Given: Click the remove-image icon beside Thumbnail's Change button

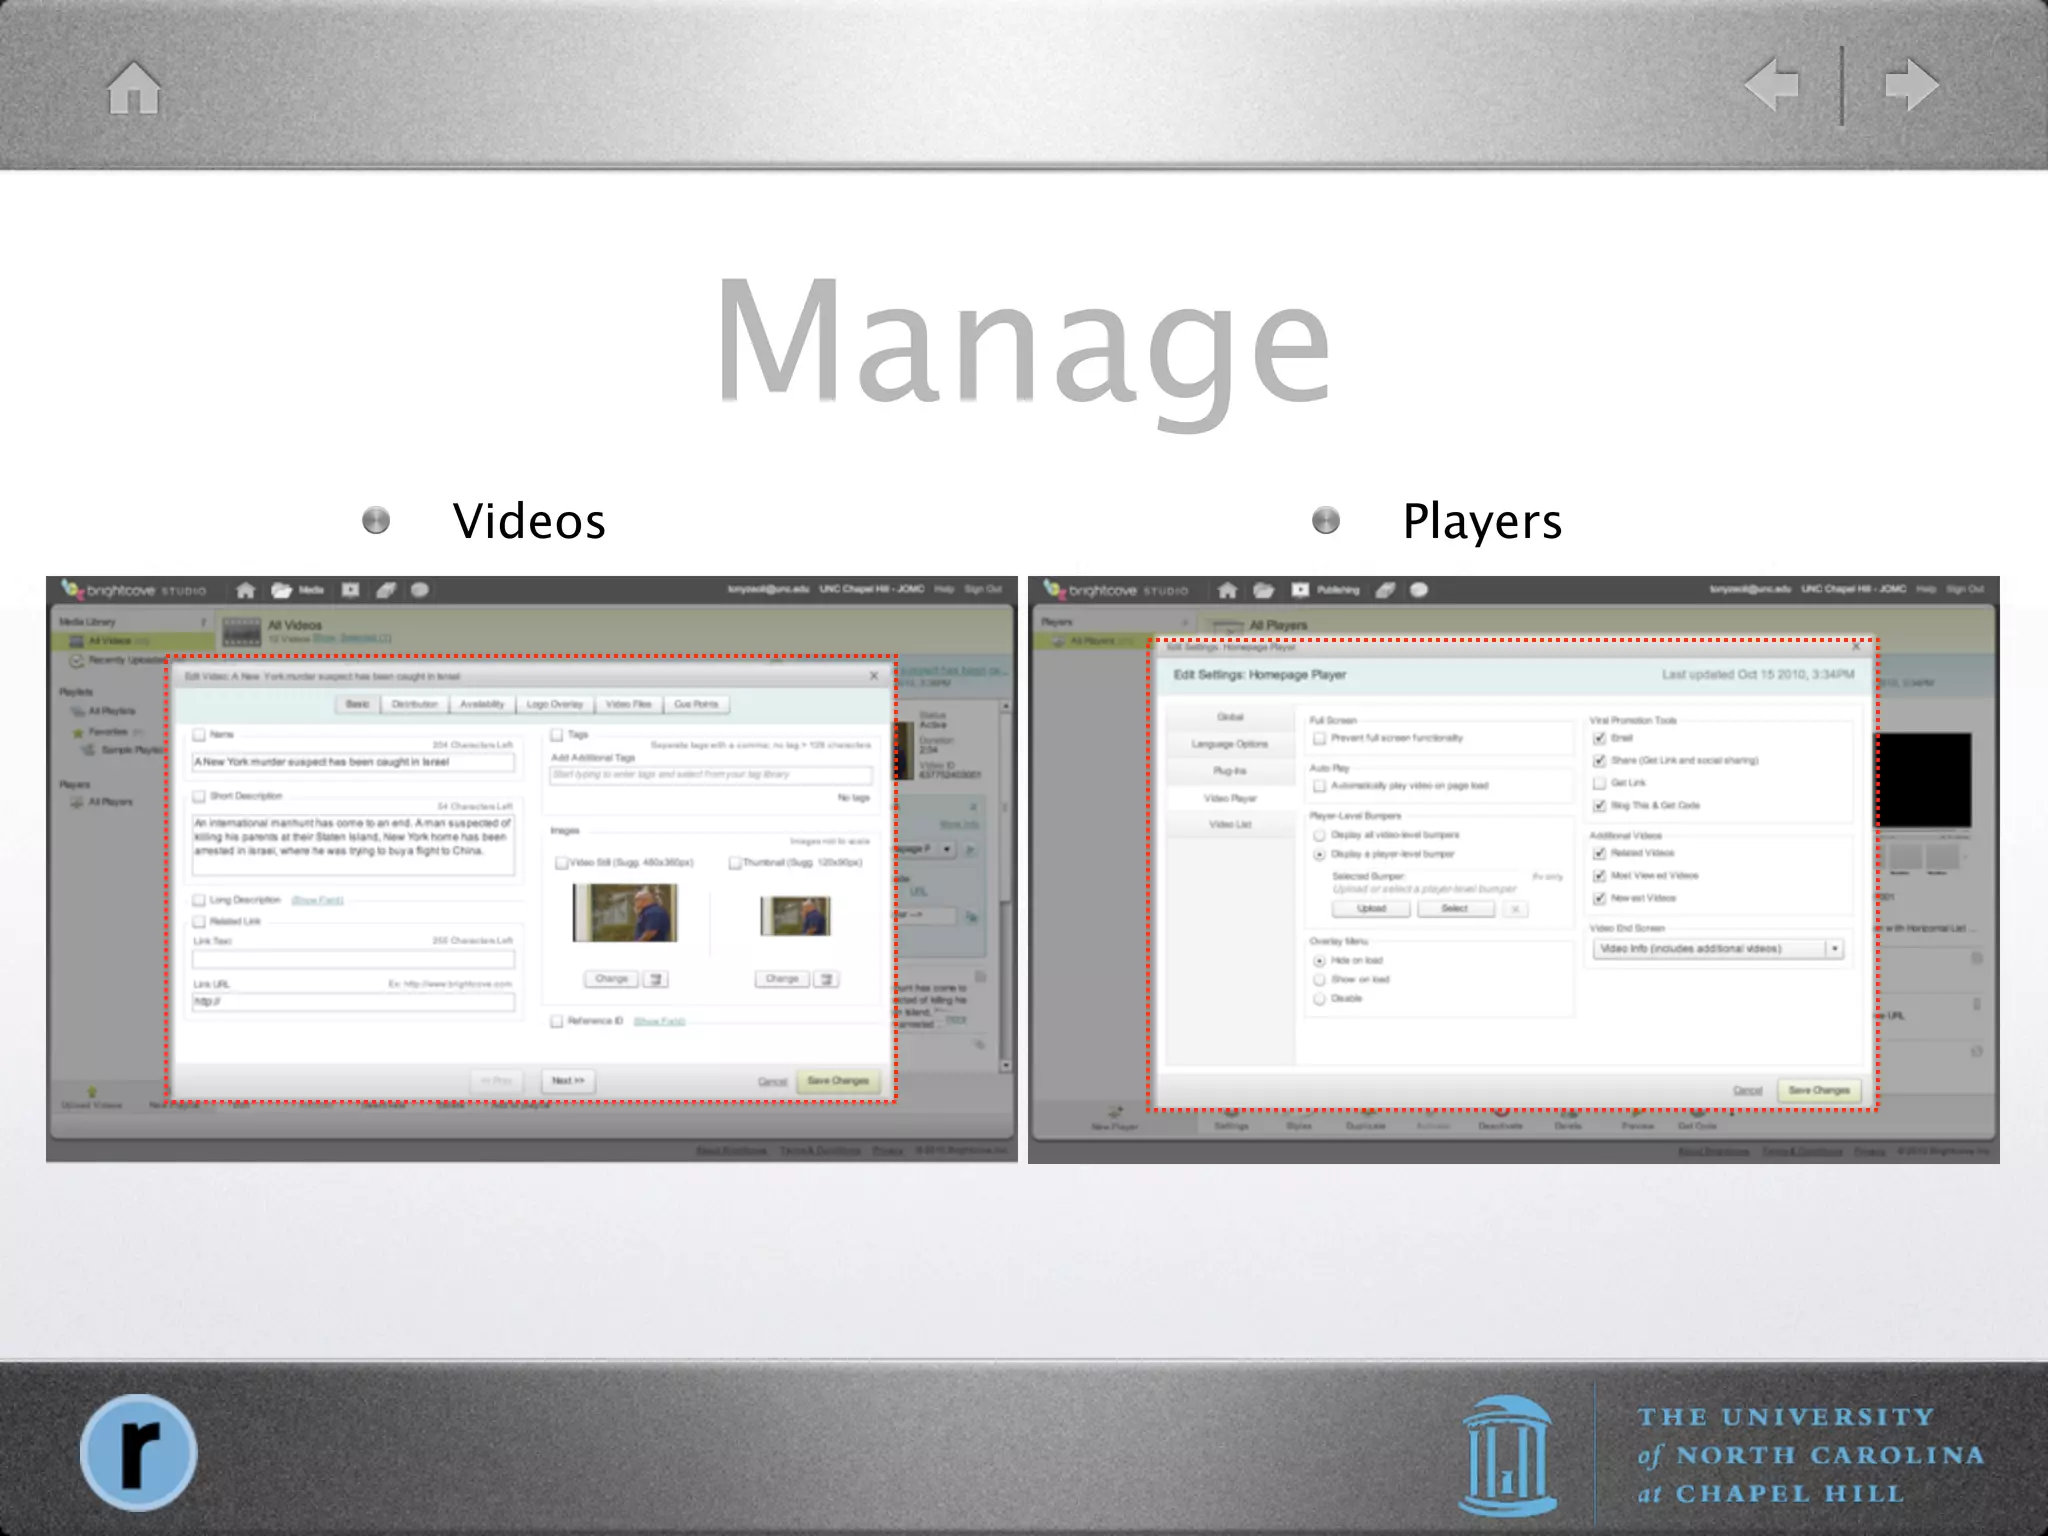Looking at the screenshot, I should pos(827,979).
